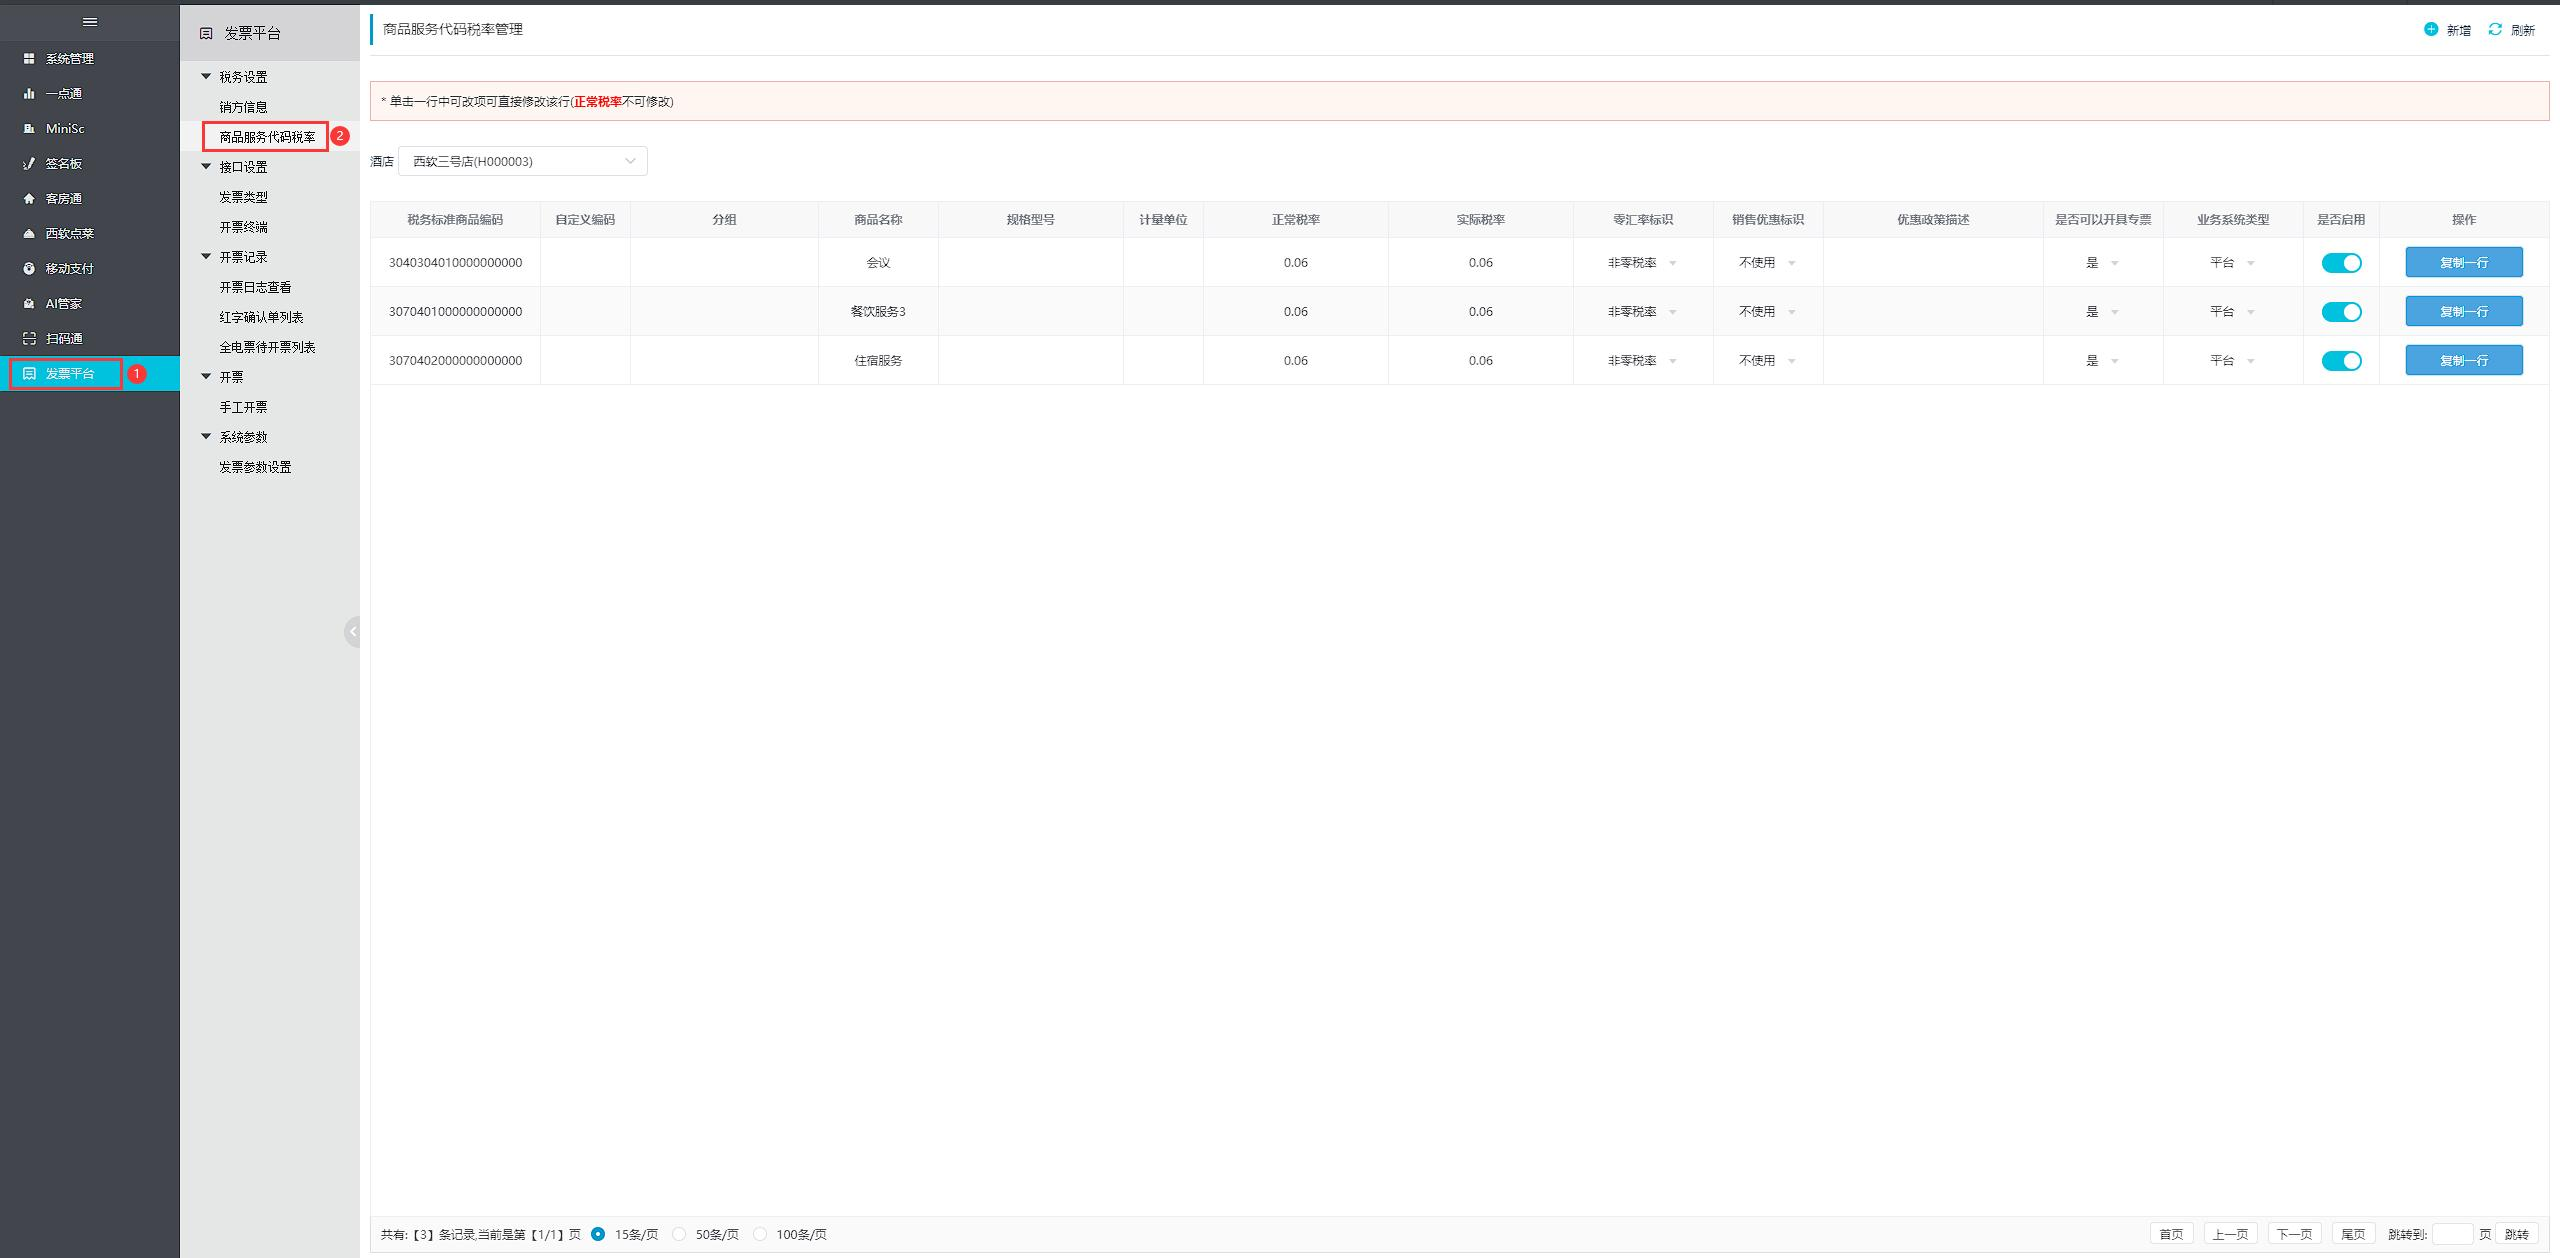The height and width of the screenshot is (1258, 2560).
Task: Click the 跳转 jump button
Action: tap(2517, 1234)
